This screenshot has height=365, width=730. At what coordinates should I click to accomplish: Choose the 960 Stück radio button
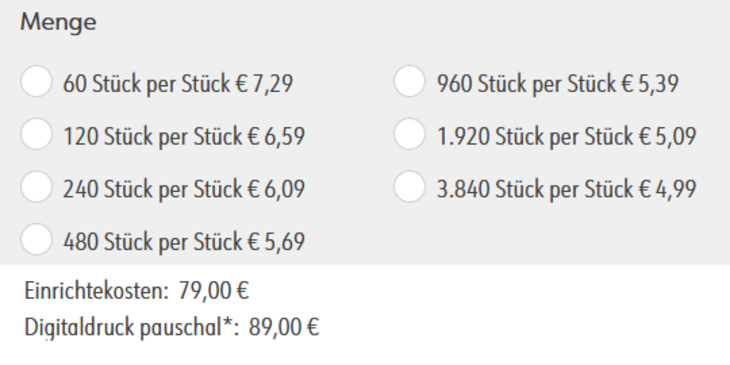click(409, 81)
